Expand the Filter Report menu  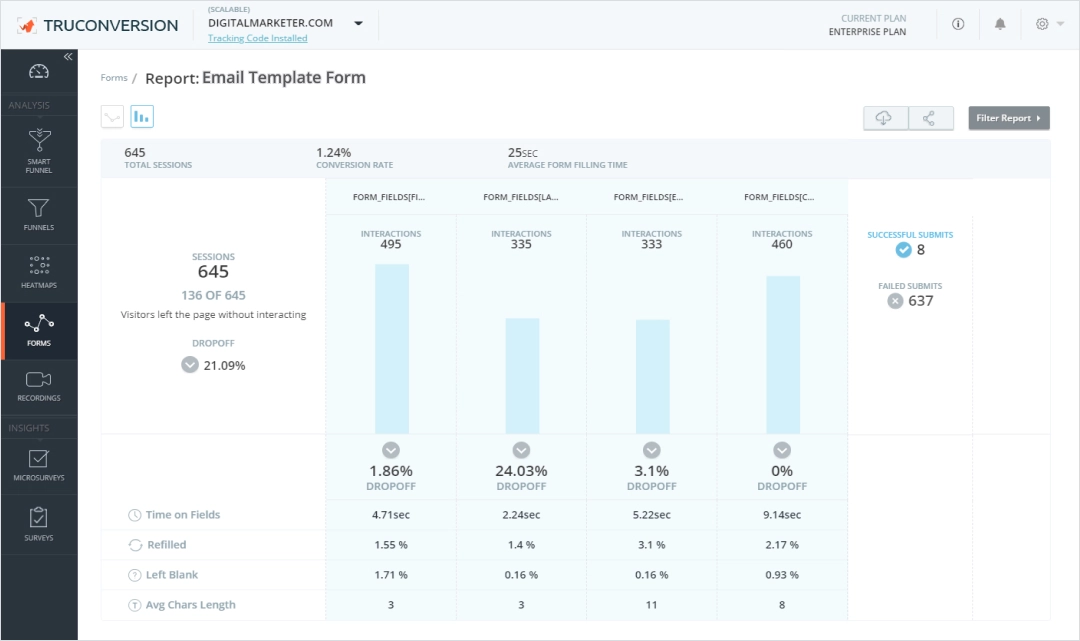click(x=1008, y=118)
